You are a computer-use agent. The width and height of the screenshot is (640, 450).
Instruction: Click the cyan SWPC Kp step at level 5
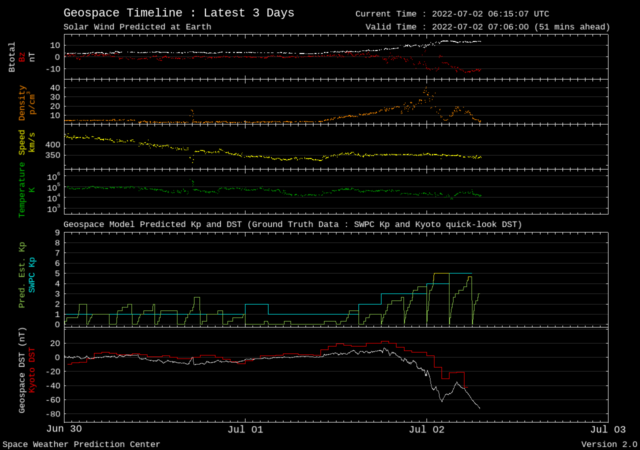460,273
